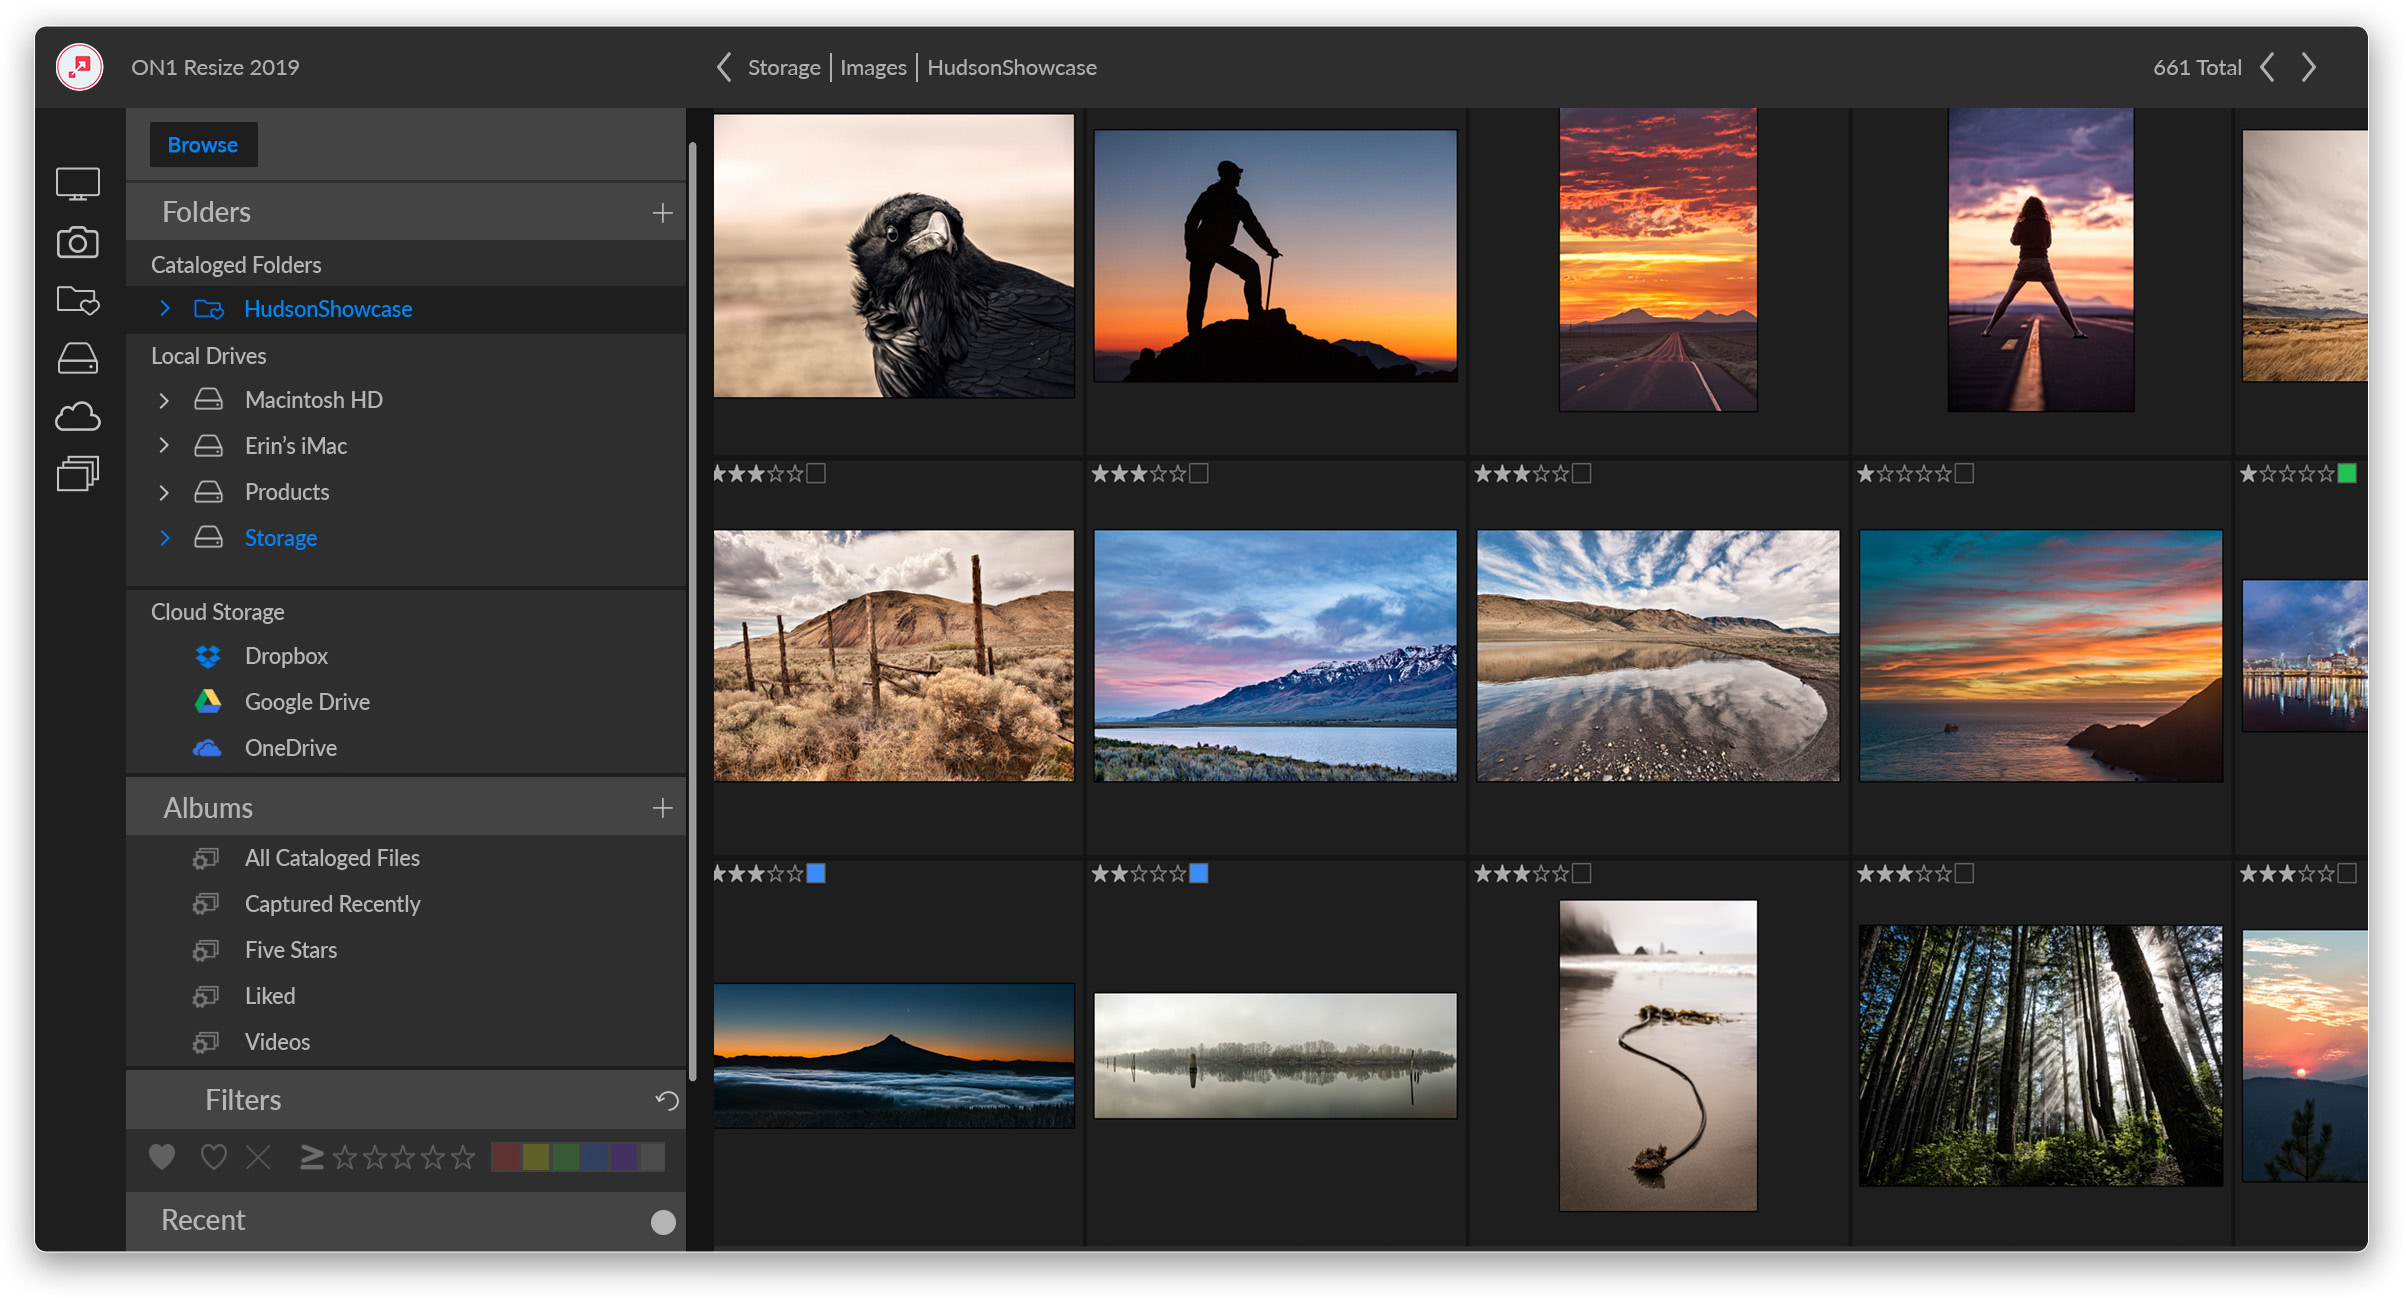Image resolution: width=2406 pixels, height=1298 pixels.
Task: Expand the Recent panel header
Action: [406, 1221]
